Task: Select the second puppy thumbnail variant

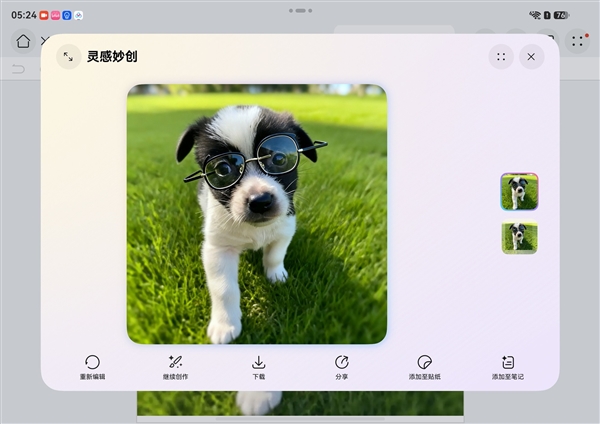Action: [519, 237]
